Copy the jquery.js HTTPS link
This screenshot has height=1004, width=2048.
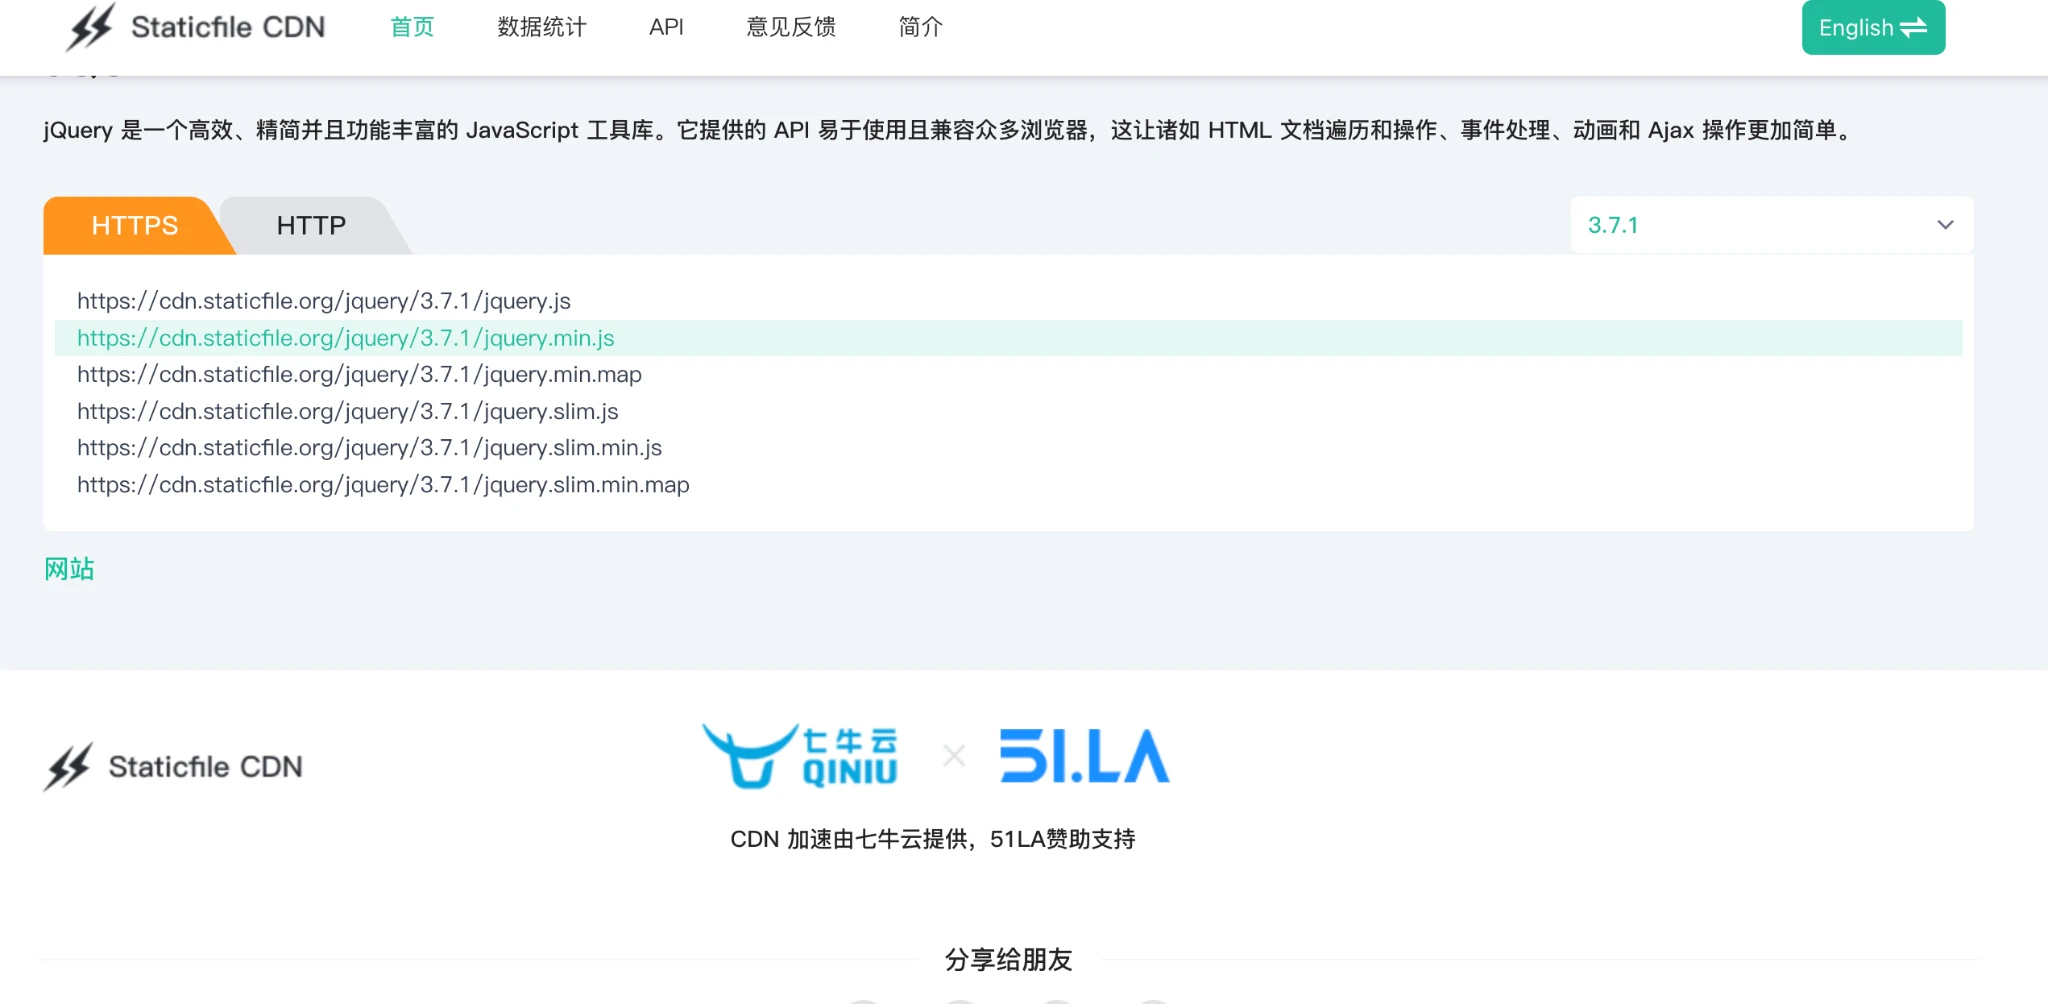(x=324, y=301)
